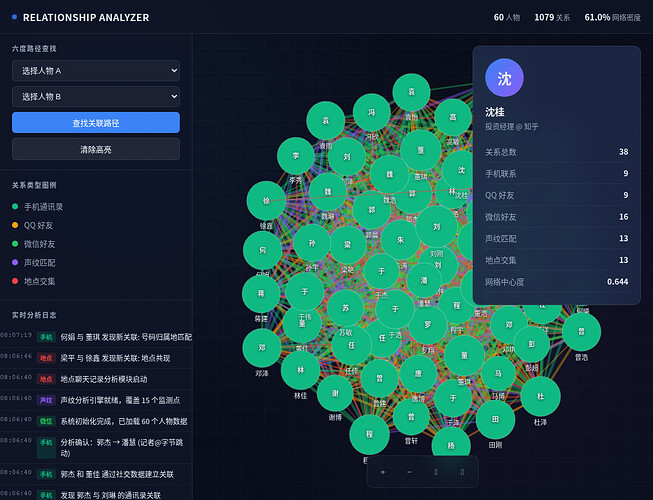Click the 声纹匹配 legend label
The width and height of the screenshot is (653, 500).
click(x=40, y=263)
